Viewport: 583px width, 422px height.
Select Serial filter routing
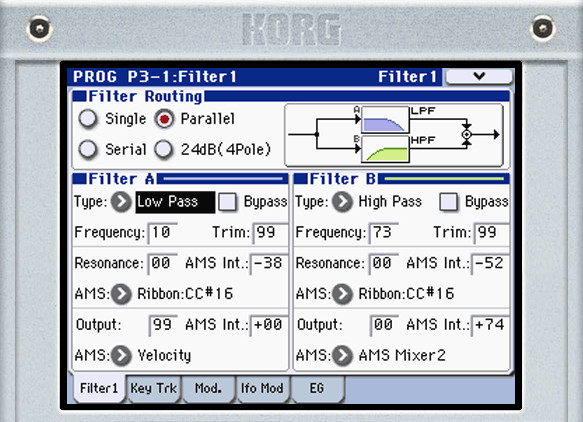pos(88,149)
